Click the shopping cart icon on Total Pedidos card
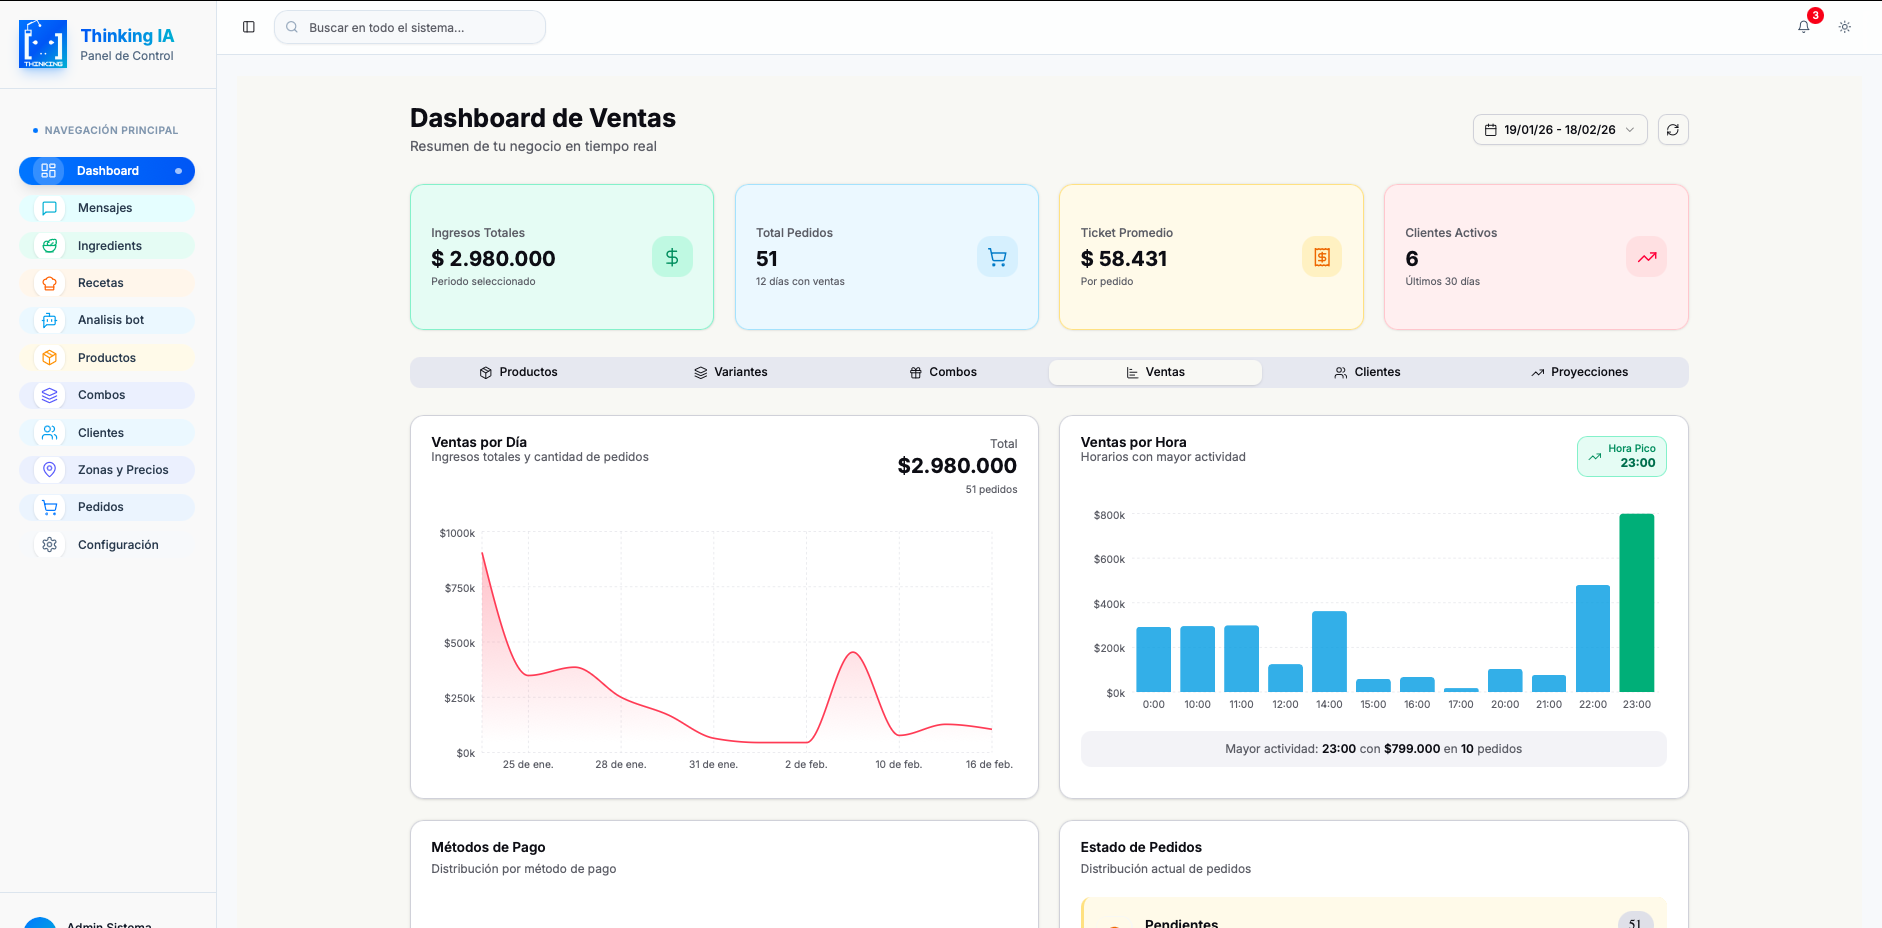The width and height of the screenshot is (1882, 928). (997, 257)
